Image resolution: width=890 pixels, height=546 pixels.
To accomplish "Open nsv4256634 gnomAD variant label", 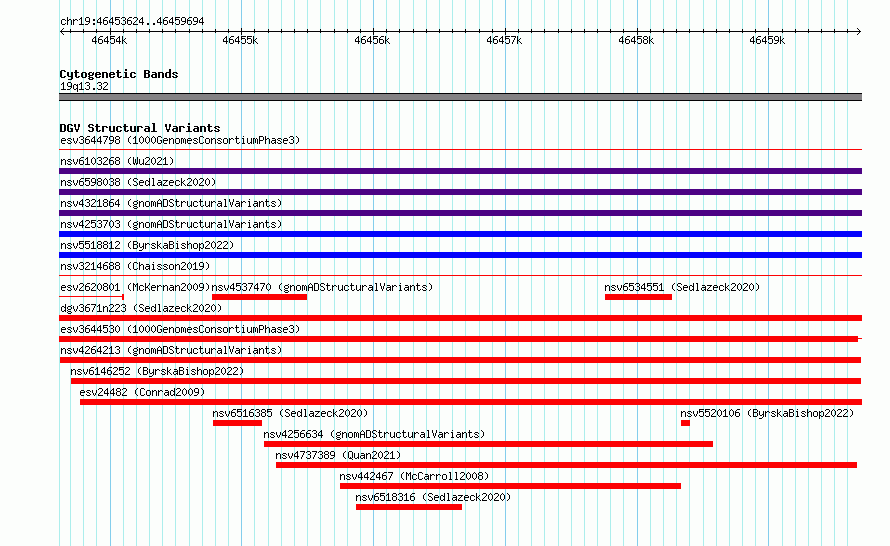I will coord(374,434).
